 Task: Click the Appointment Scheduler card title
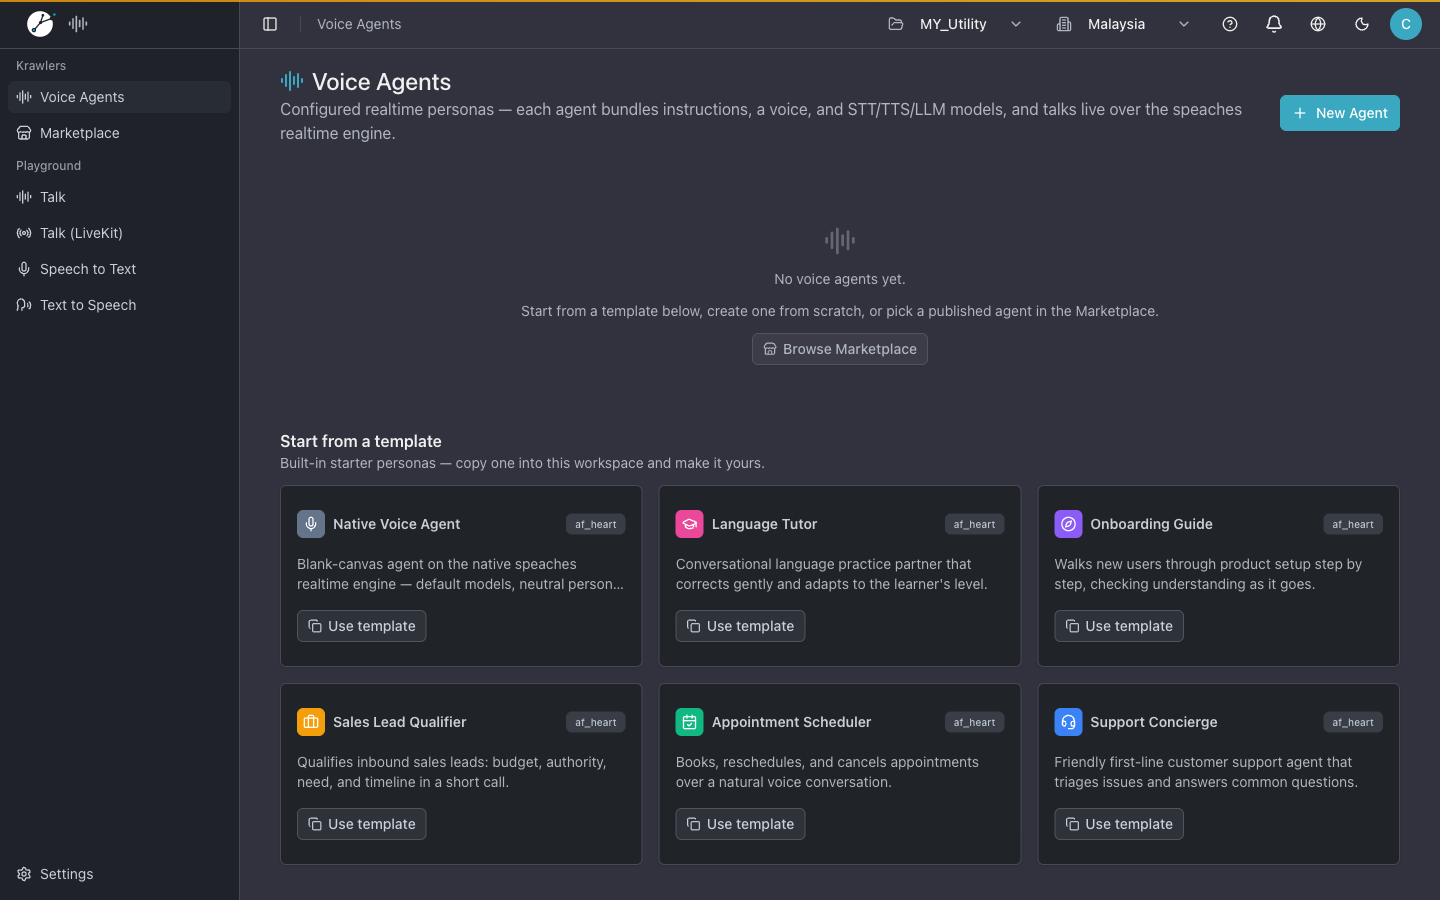point(792,722)
